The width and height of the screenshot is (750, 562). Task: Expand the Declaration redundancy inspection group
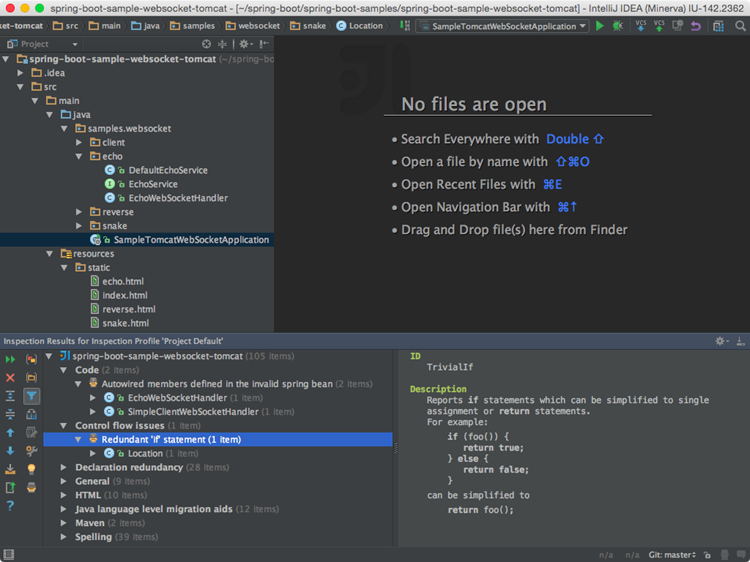pos(63,467)
